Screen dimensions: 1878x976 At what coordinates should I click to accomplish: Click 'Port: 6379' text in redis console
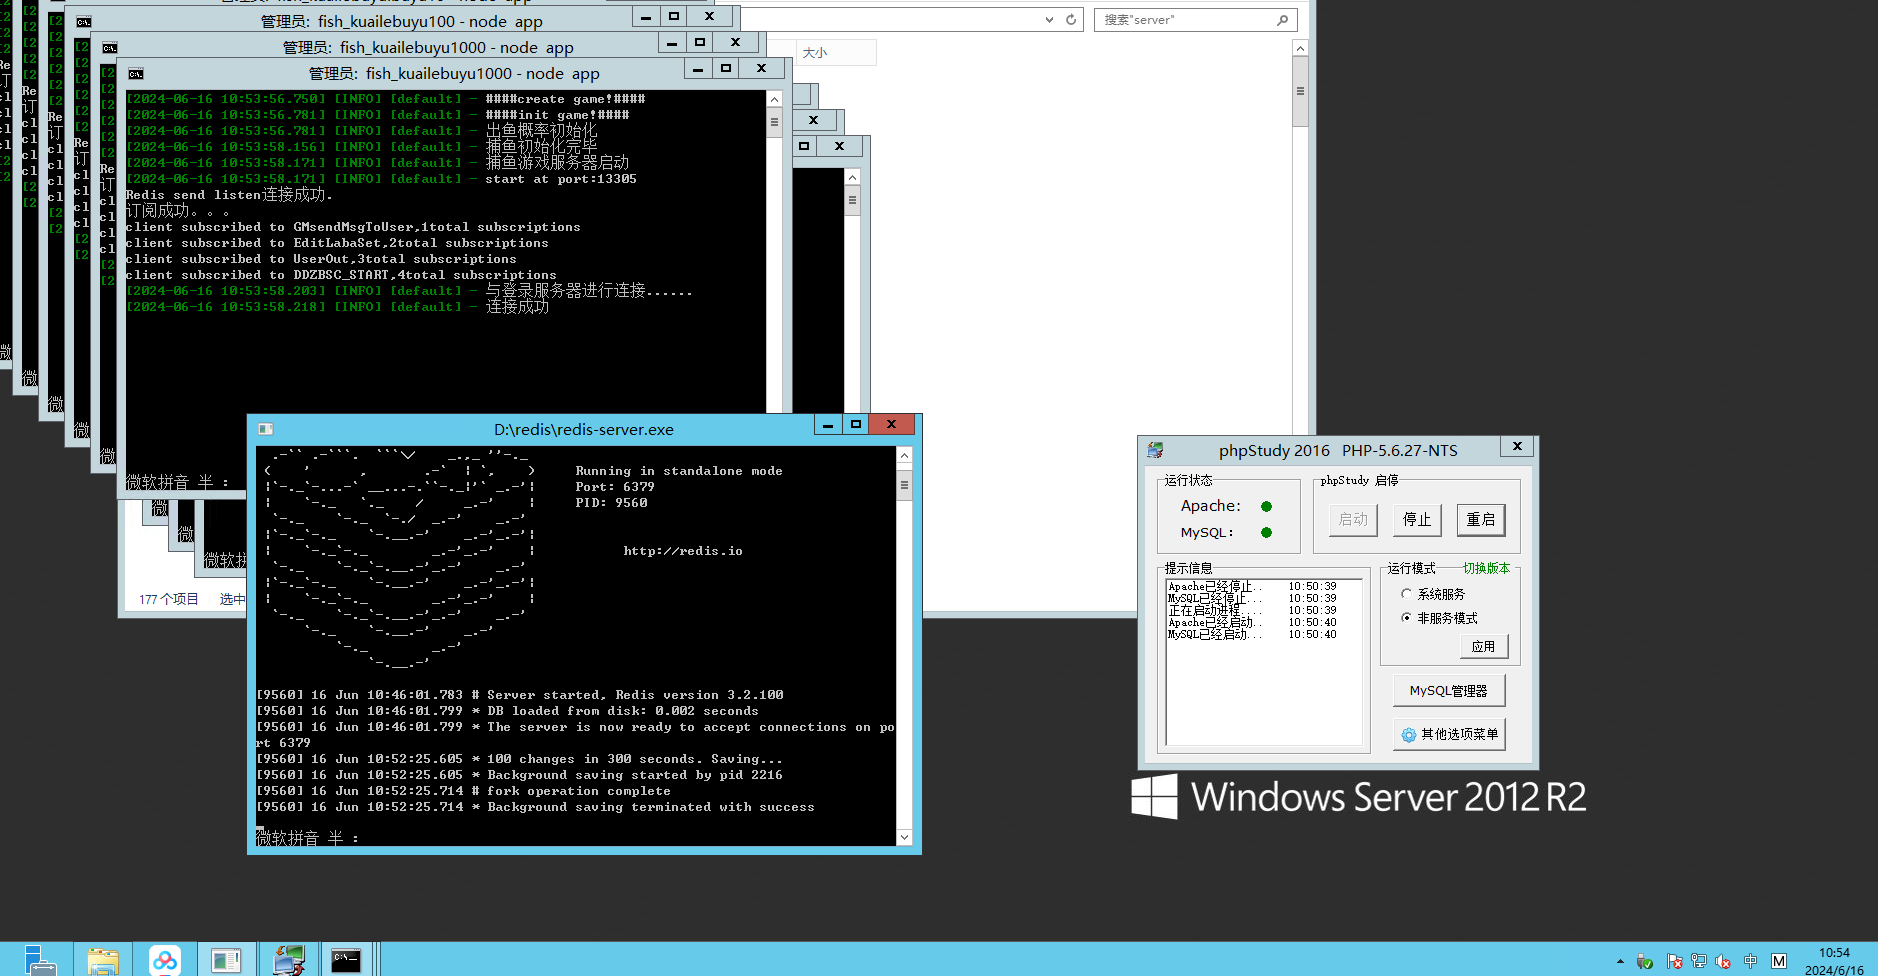pyautogui.click(x=615, y=487)
